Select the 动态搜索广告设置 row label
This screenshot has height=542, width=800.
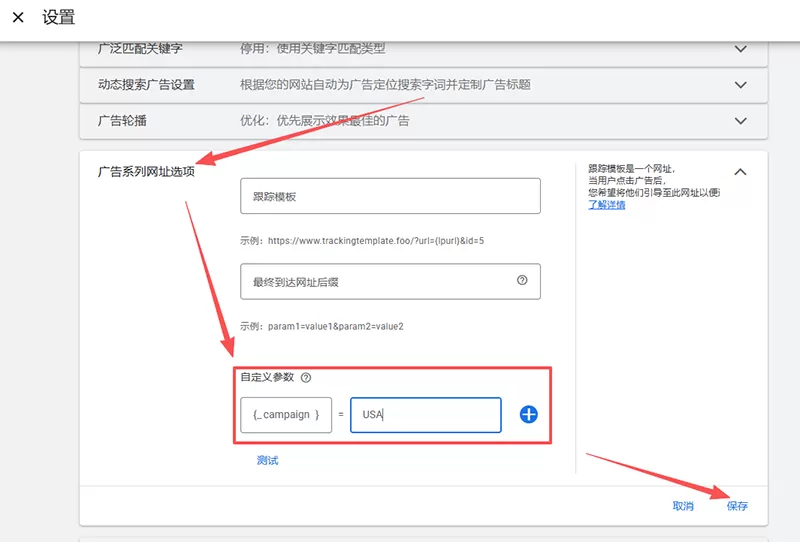146,85
